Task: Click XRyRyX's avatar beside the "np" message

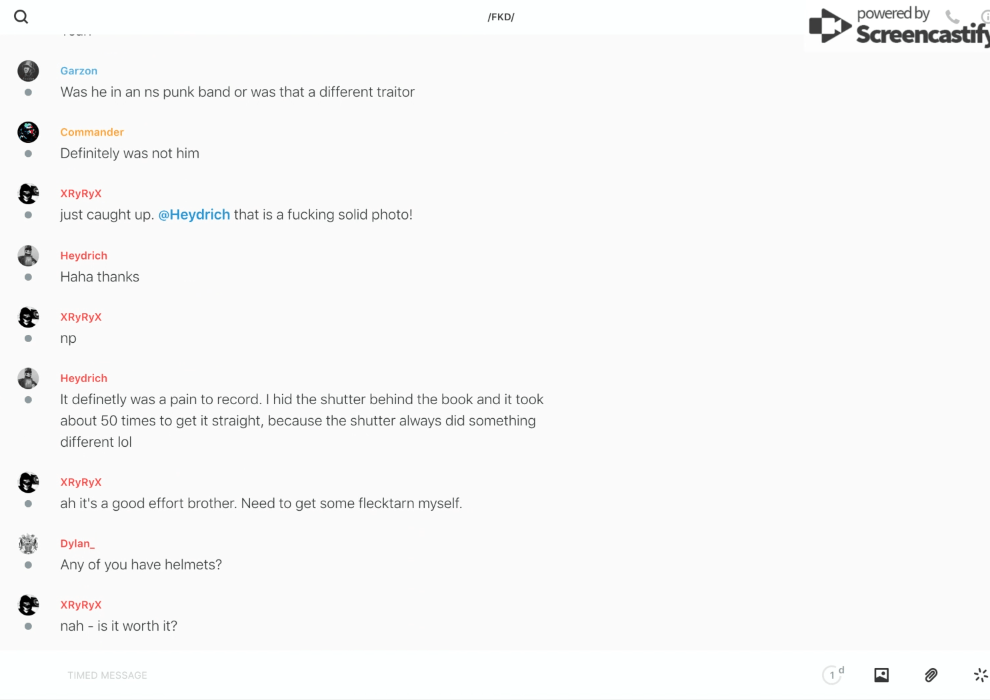Action: coord(28,317)
